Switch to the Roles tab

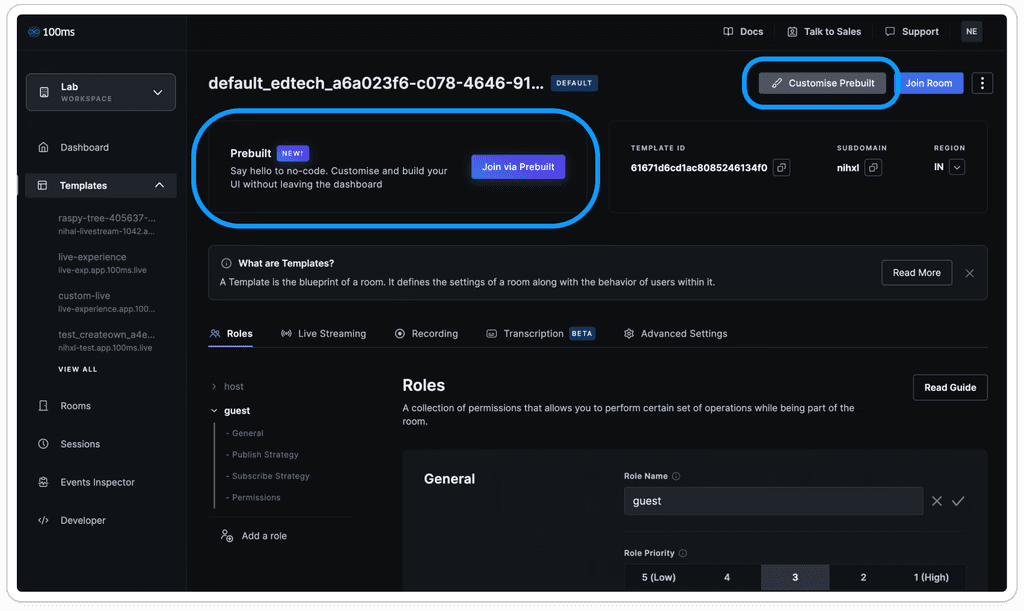[231, 334]
